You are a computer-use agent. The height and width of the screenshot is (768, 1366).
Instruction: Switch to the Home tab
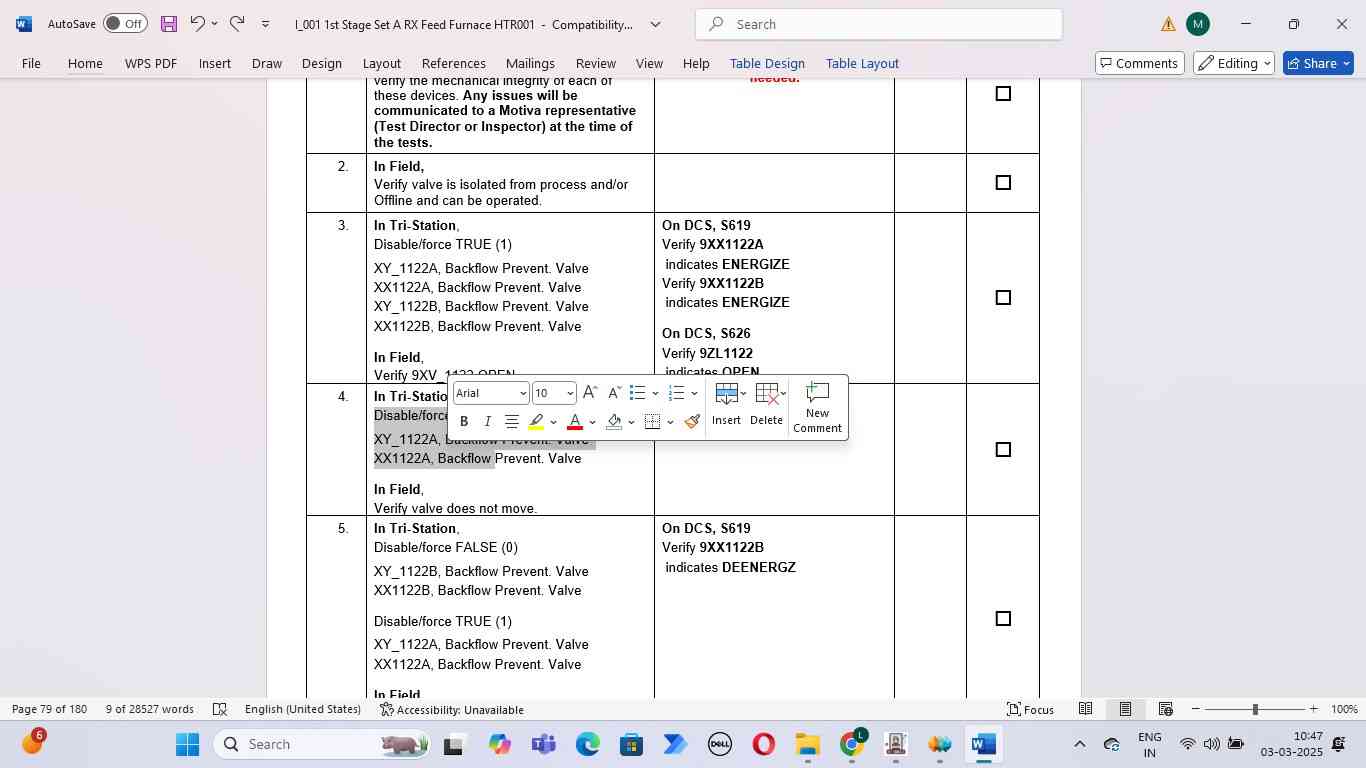(x=85, y=63)
